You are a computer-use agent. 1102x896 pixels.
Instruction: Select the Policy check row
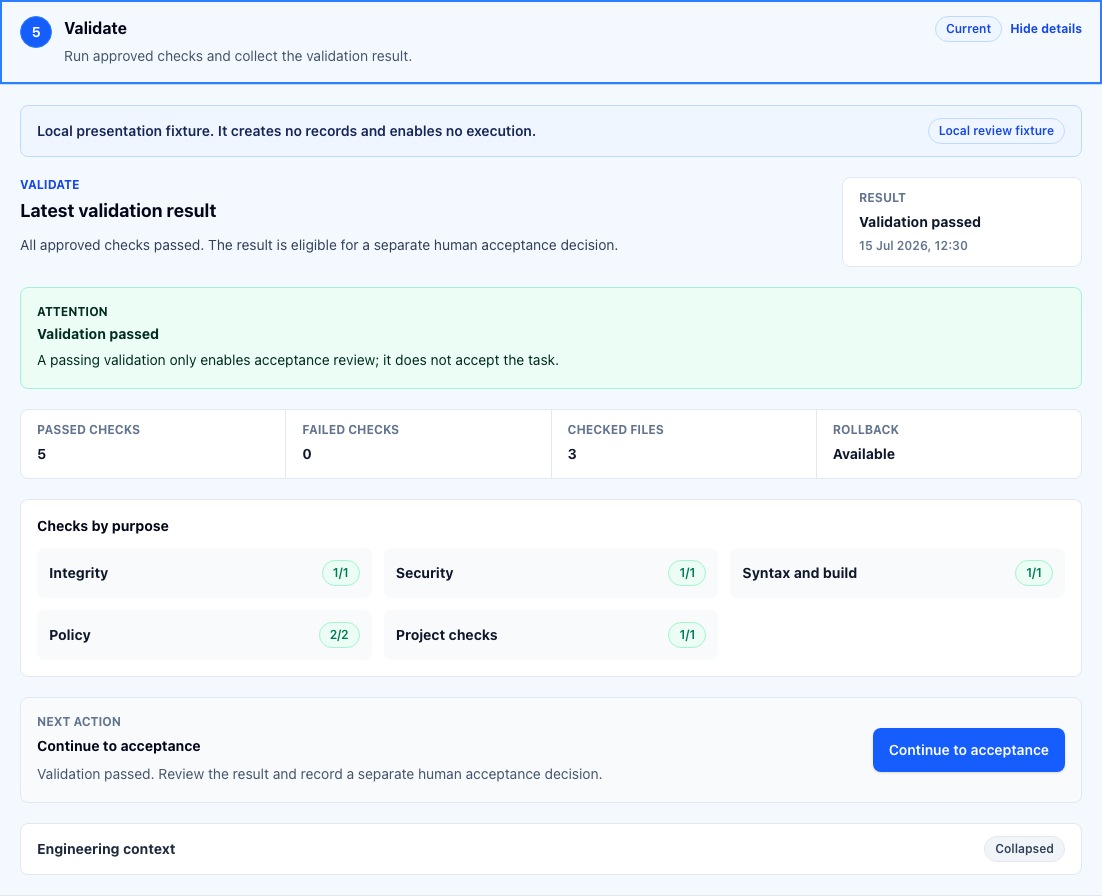pos(204,635)
